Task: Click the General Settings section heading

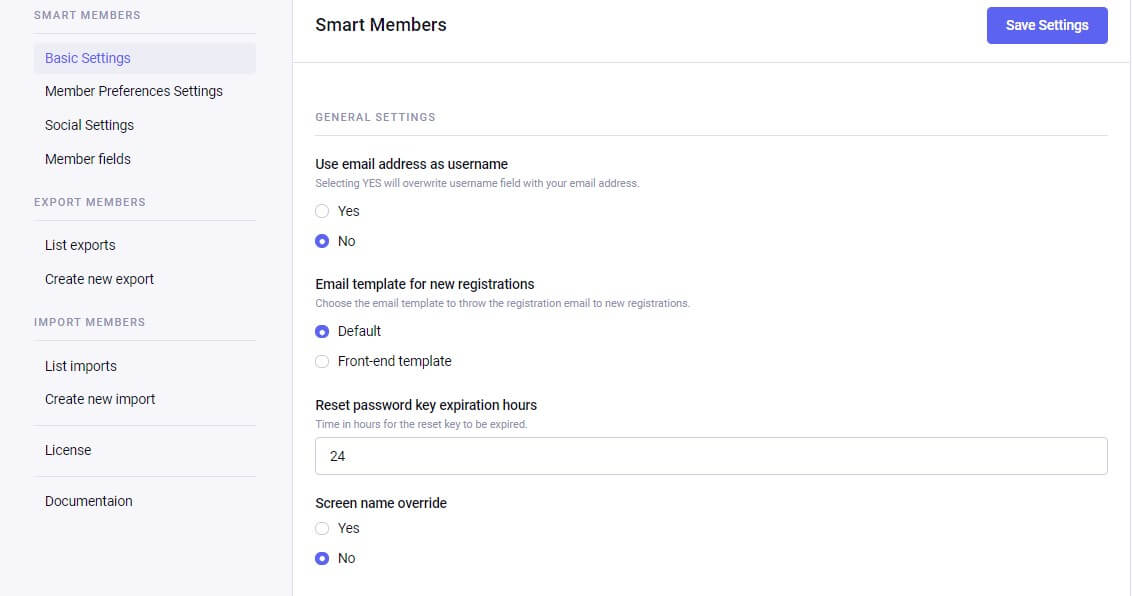Action: coord(375,117)
